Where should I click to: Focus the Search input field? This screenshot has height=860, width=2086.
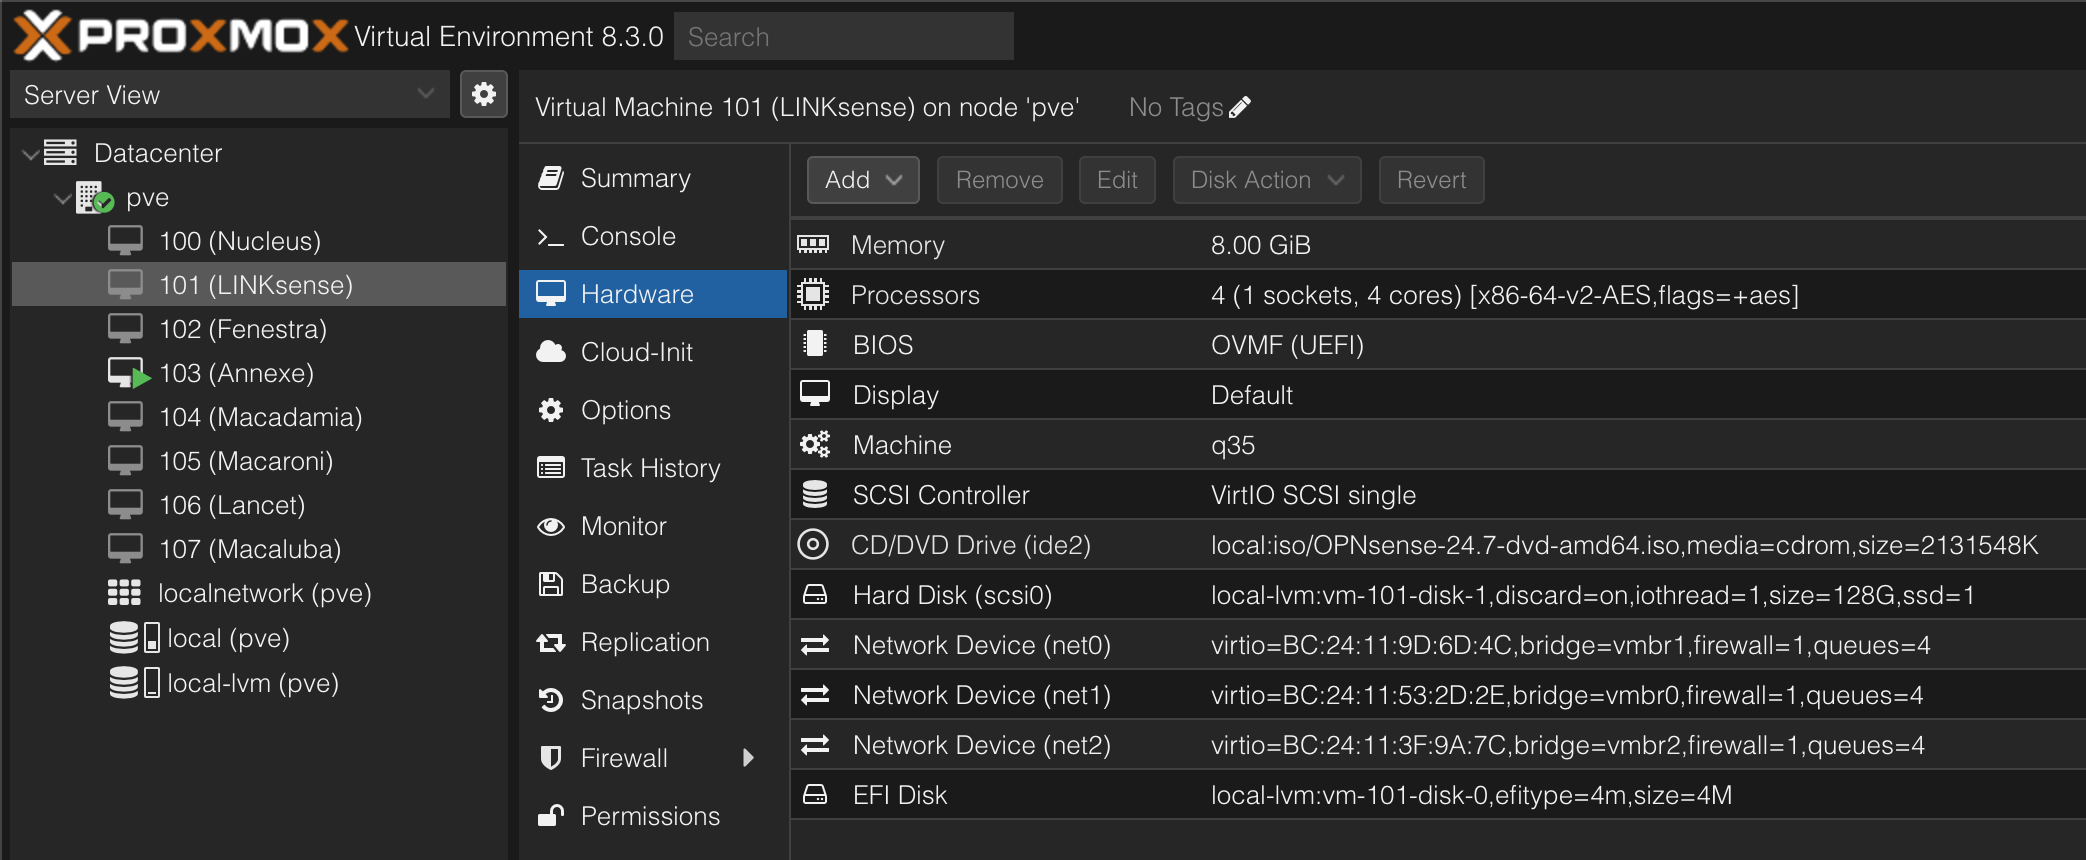844,36
